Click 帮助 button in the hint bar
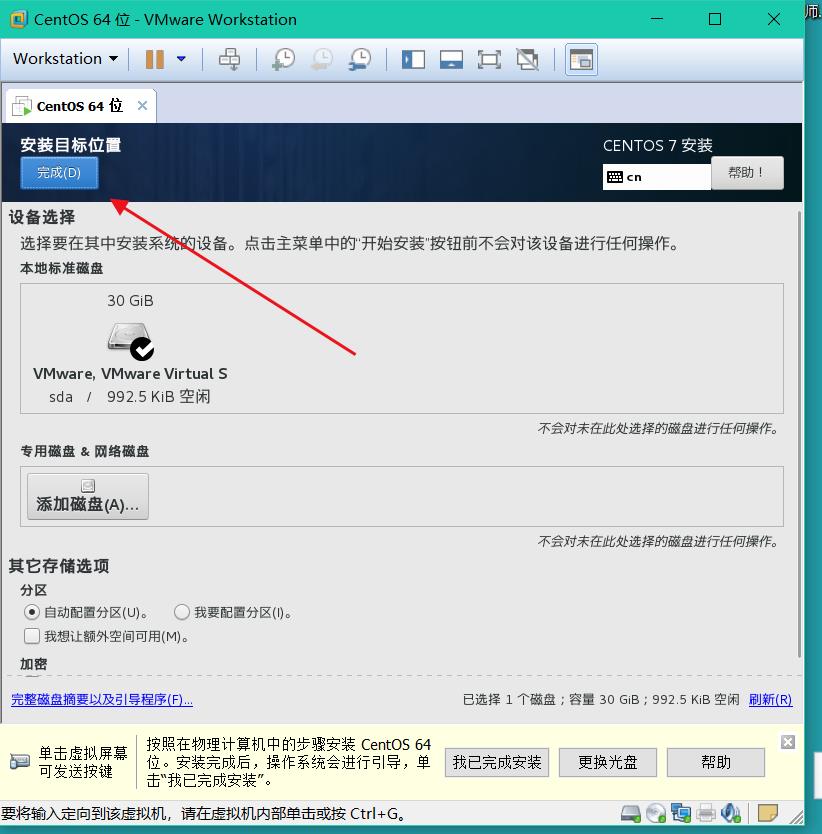 coord(716,762)
